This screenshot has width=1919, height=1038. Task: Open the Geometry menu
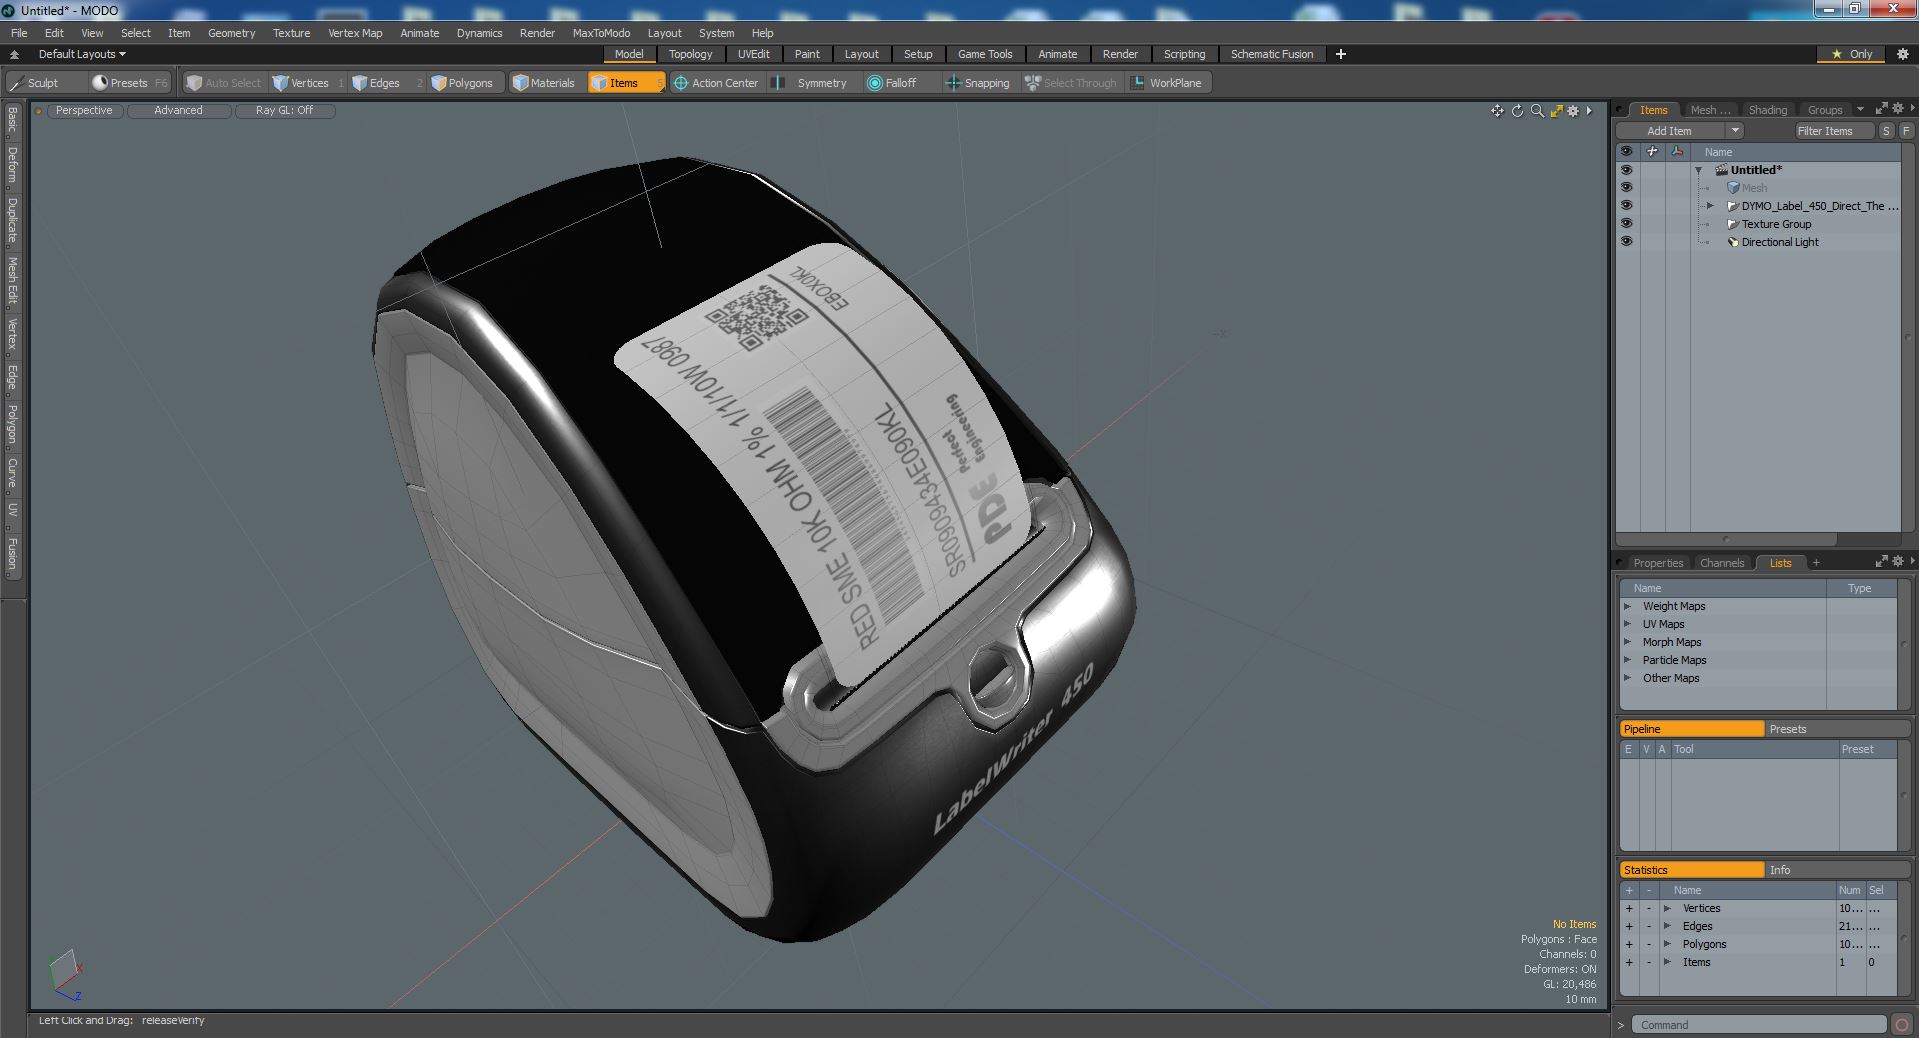click(x=231, y=33)
